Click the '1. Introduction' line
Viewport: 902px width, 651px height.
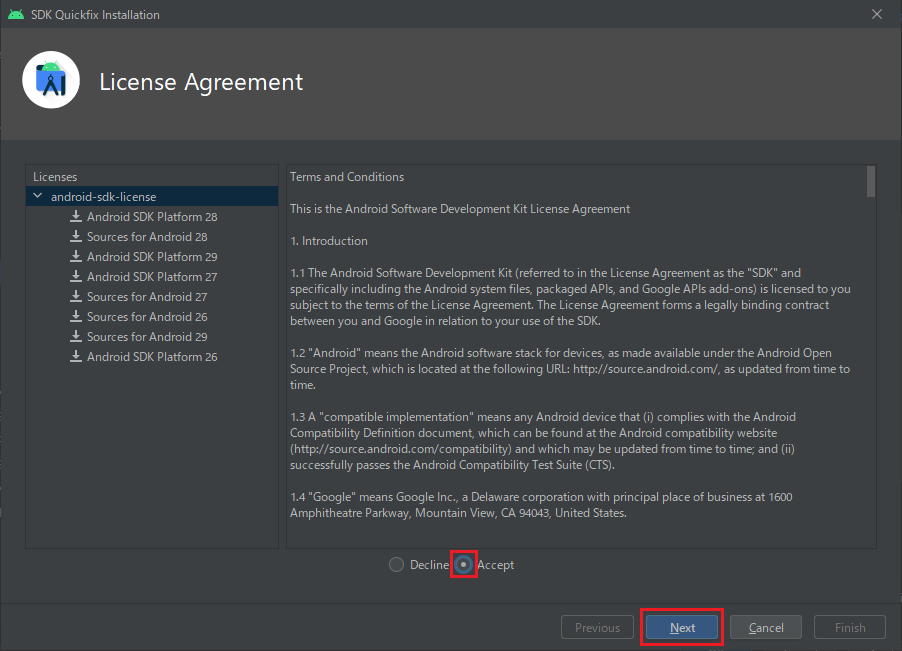click(x=328, y=241)
